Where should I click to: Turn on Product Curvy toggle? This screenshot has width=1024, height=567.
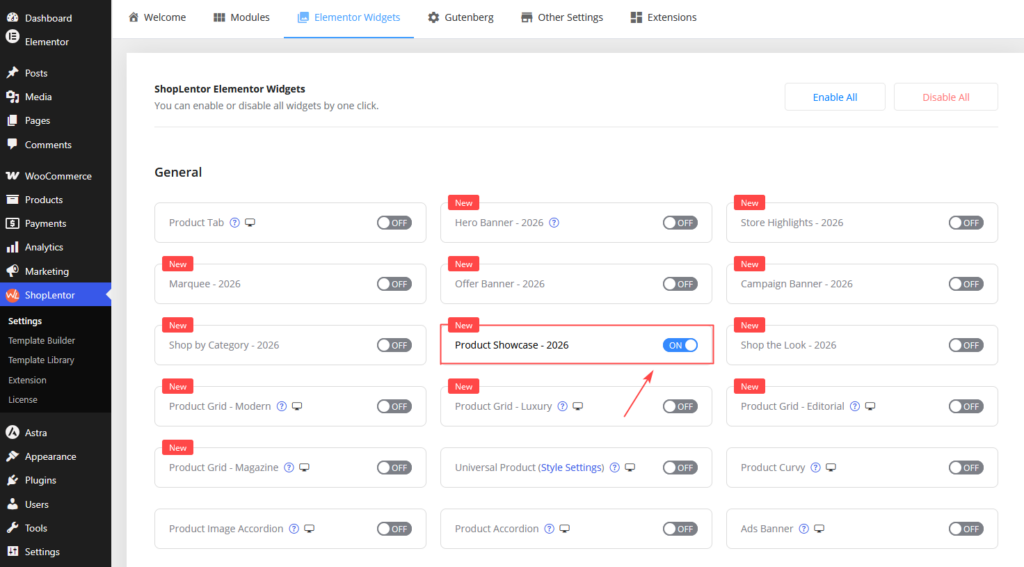click(x=966, y=468)
